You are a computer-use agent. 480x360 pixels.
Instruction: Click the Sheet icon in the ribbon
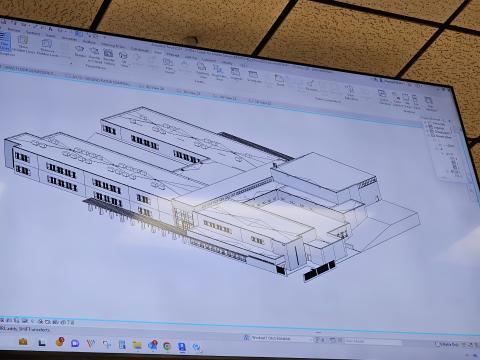pyautogui.click(x=279, y=79)
